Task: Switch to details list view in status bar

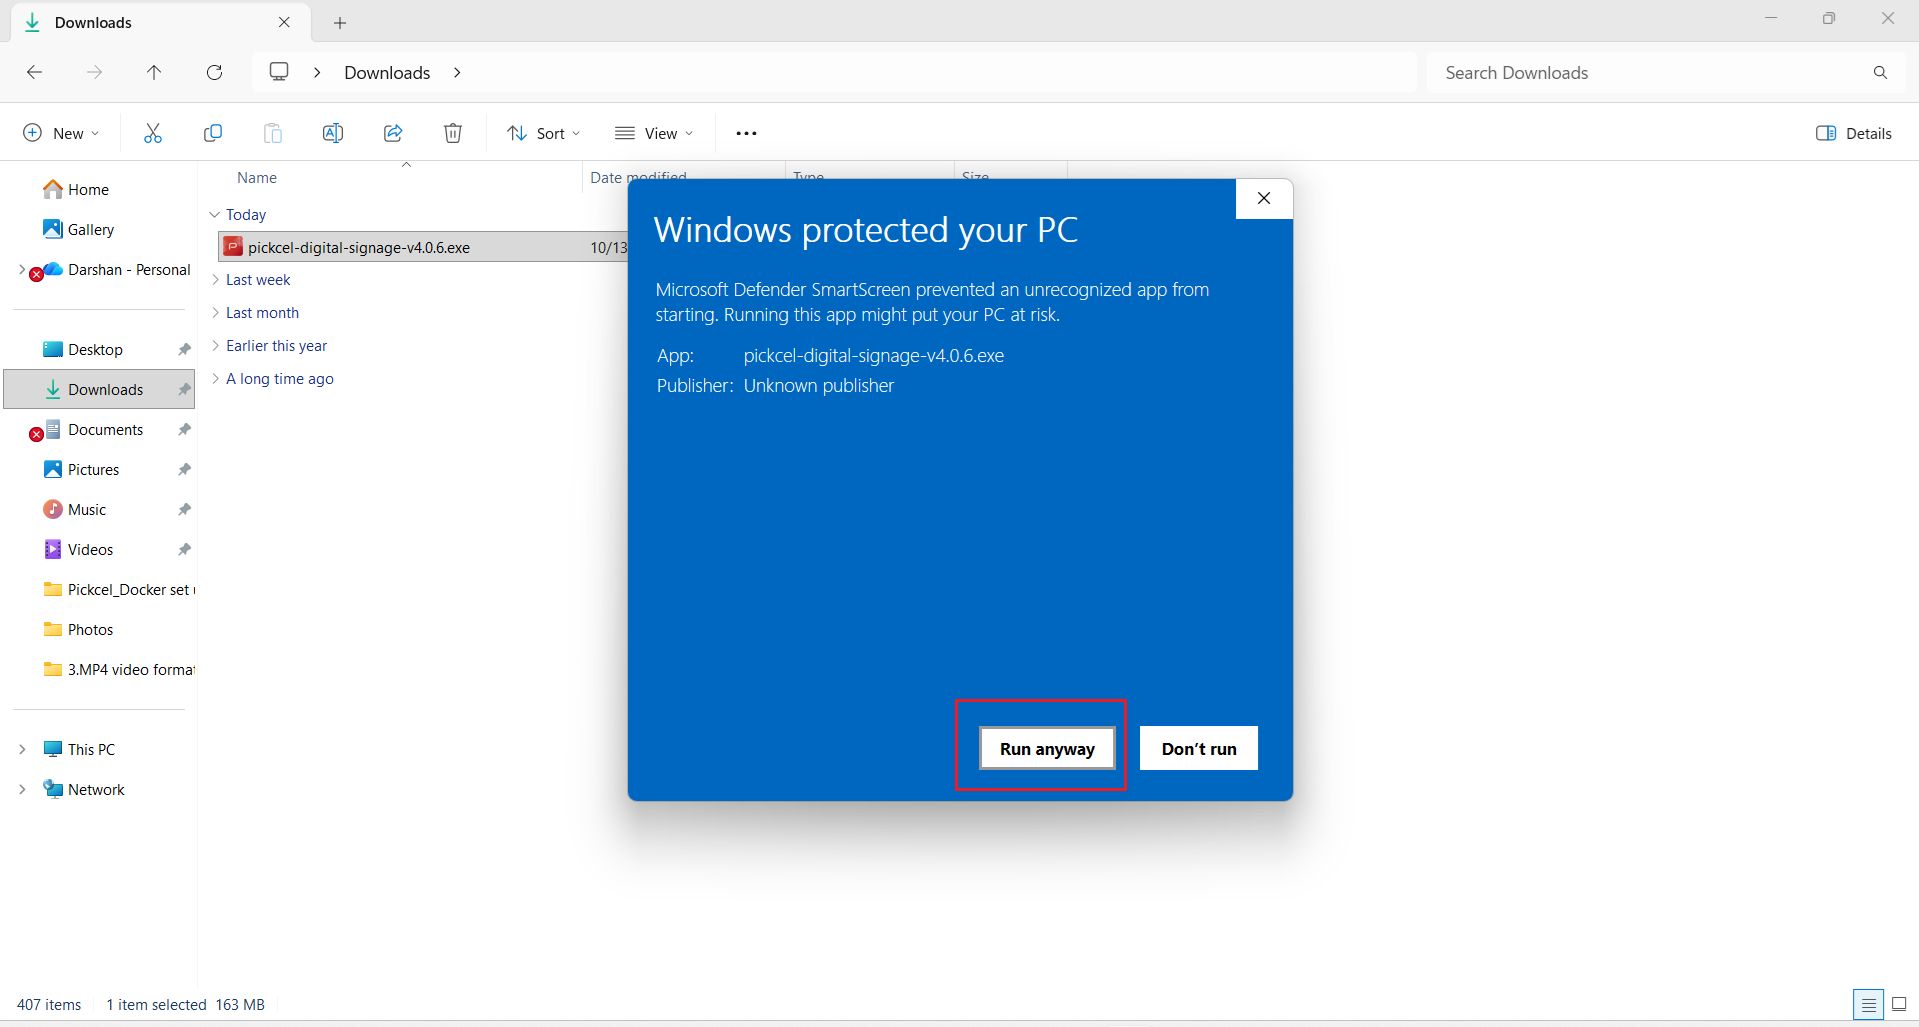Action: [x=1868, y=1004]
